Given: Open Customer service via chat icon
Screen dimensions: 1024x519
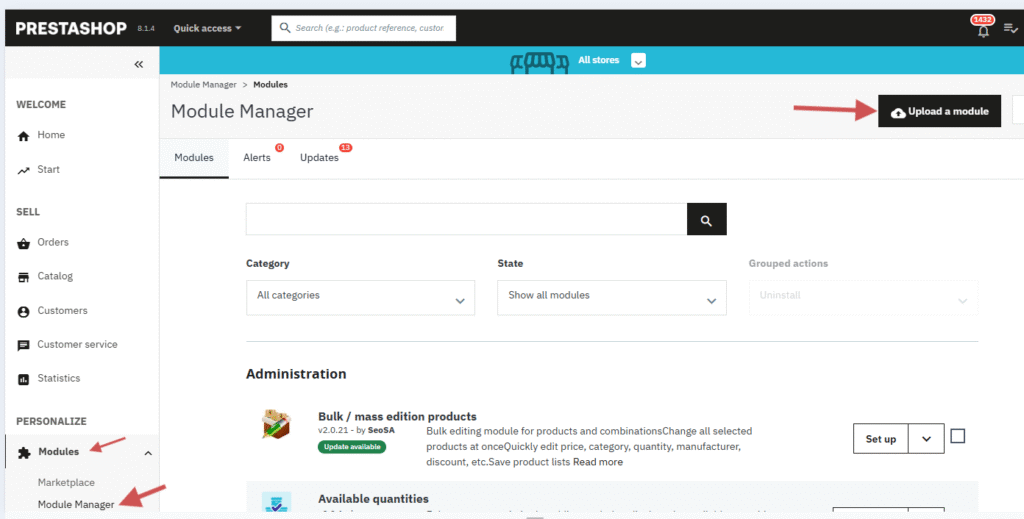Looking at the screenshot, I should tap(24, 345).
